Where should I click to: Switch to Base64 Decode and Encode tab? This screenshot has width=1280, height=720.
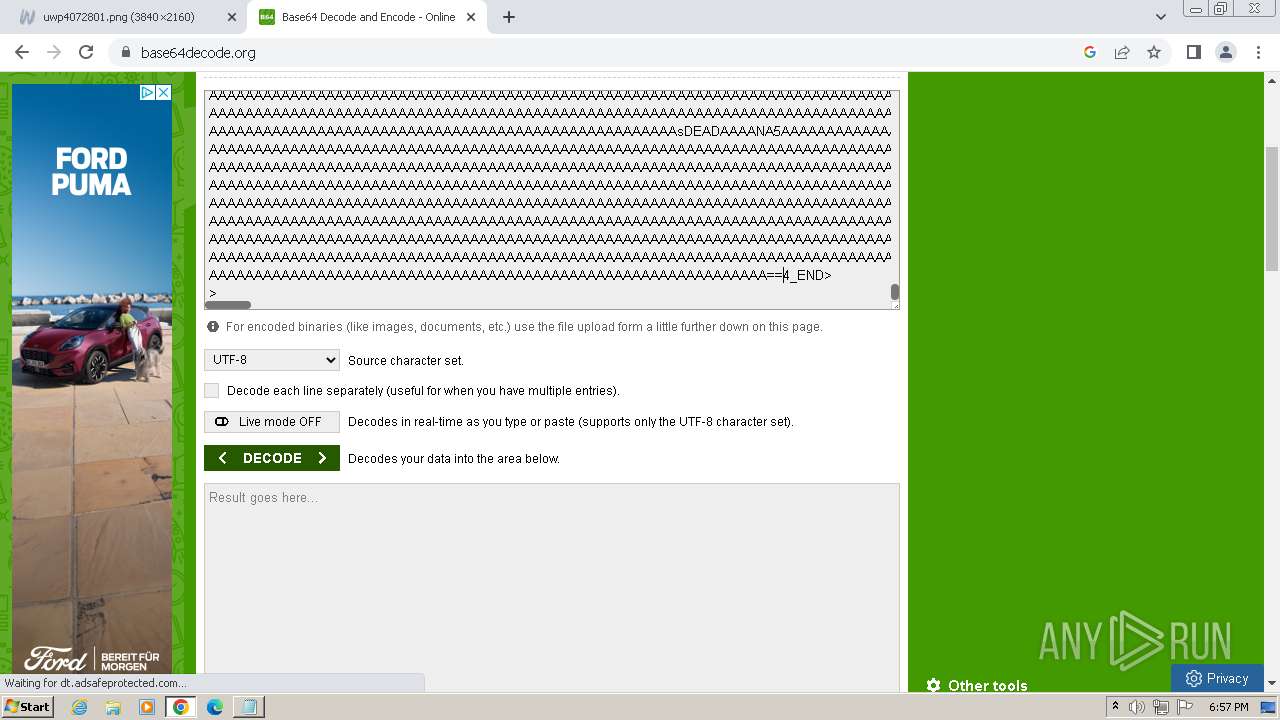click(x=366, y=17)
